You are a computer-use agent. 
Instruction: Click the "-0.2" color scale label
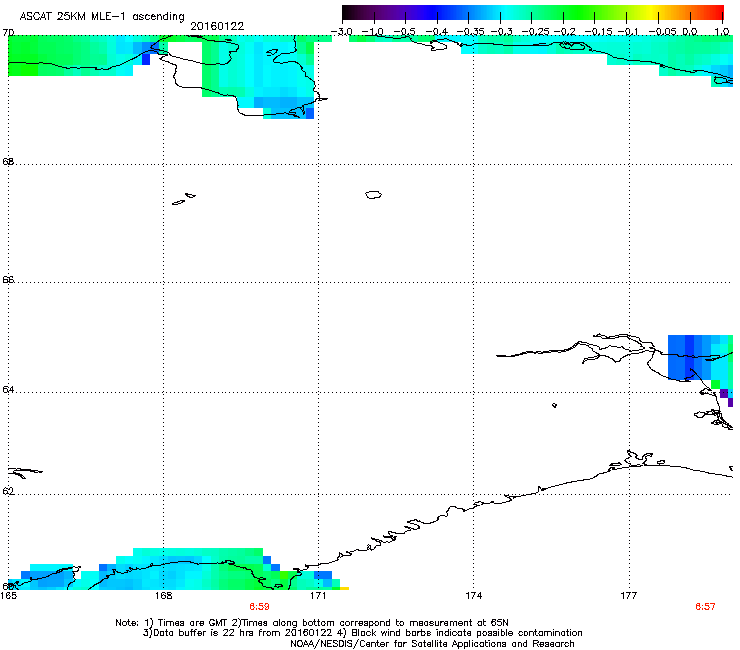(565, 32)
